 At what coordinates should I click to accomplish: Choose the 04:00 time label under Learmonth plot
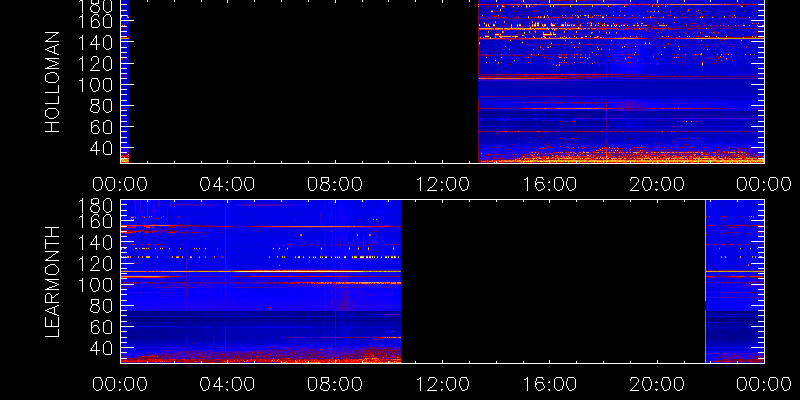[227, 384]
